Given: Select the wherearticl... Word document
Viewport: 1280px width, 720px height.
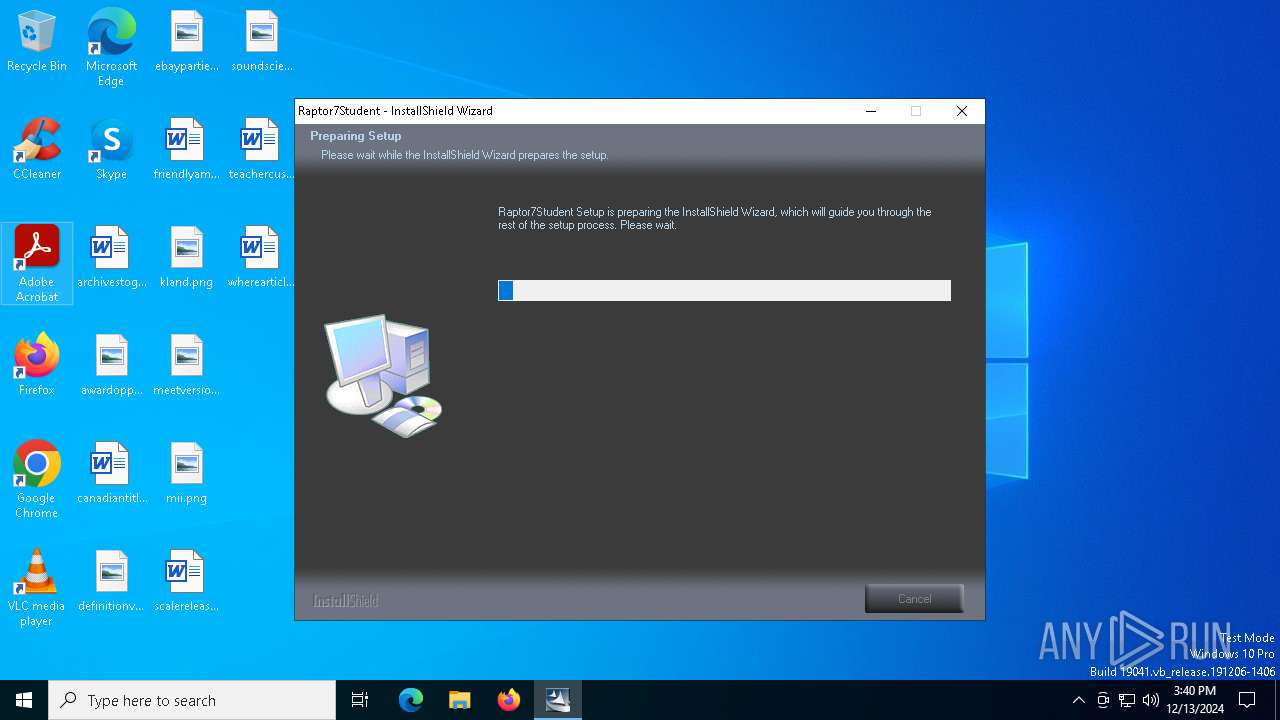Looking at the screenshot, I should (x=261, y=258).
